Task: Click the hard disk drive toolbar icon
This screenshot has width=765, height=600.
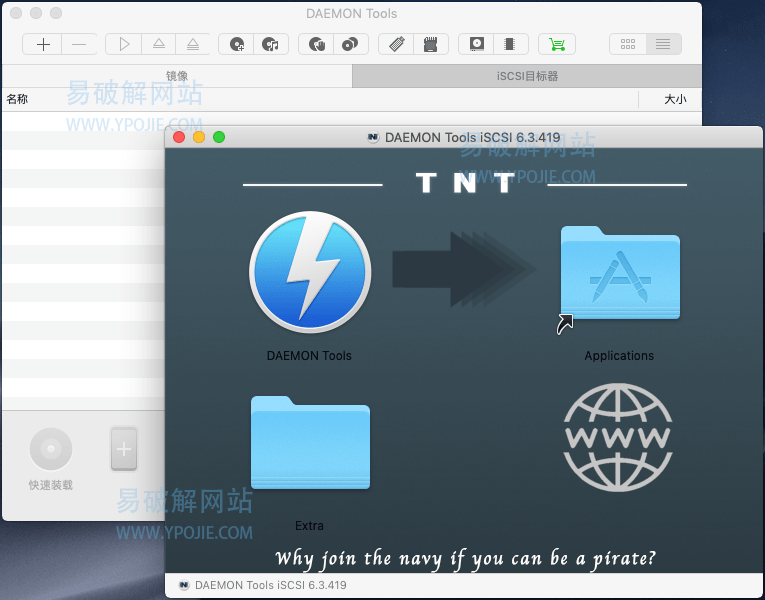Action: point(477,44)
